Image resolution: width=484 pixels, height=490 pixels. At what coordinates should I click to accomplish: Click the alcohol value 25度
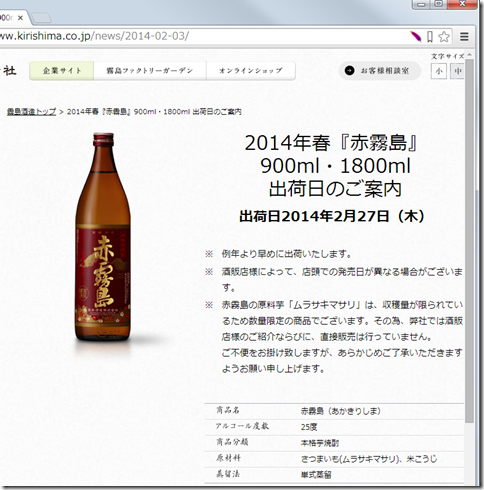pos(309,427)
